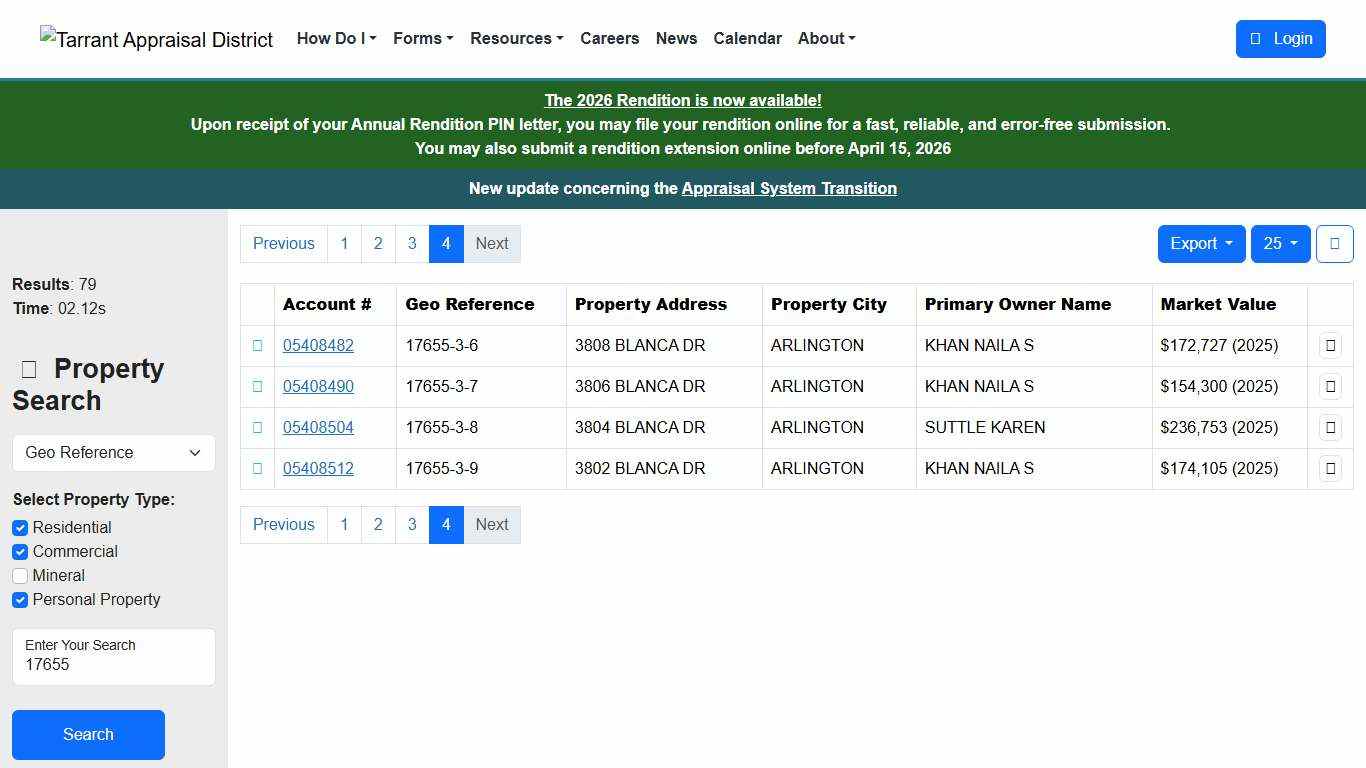Viewport: 1366px width, 768px height.
Task: Open account 05408482 details link
Action: coord(318,345)
